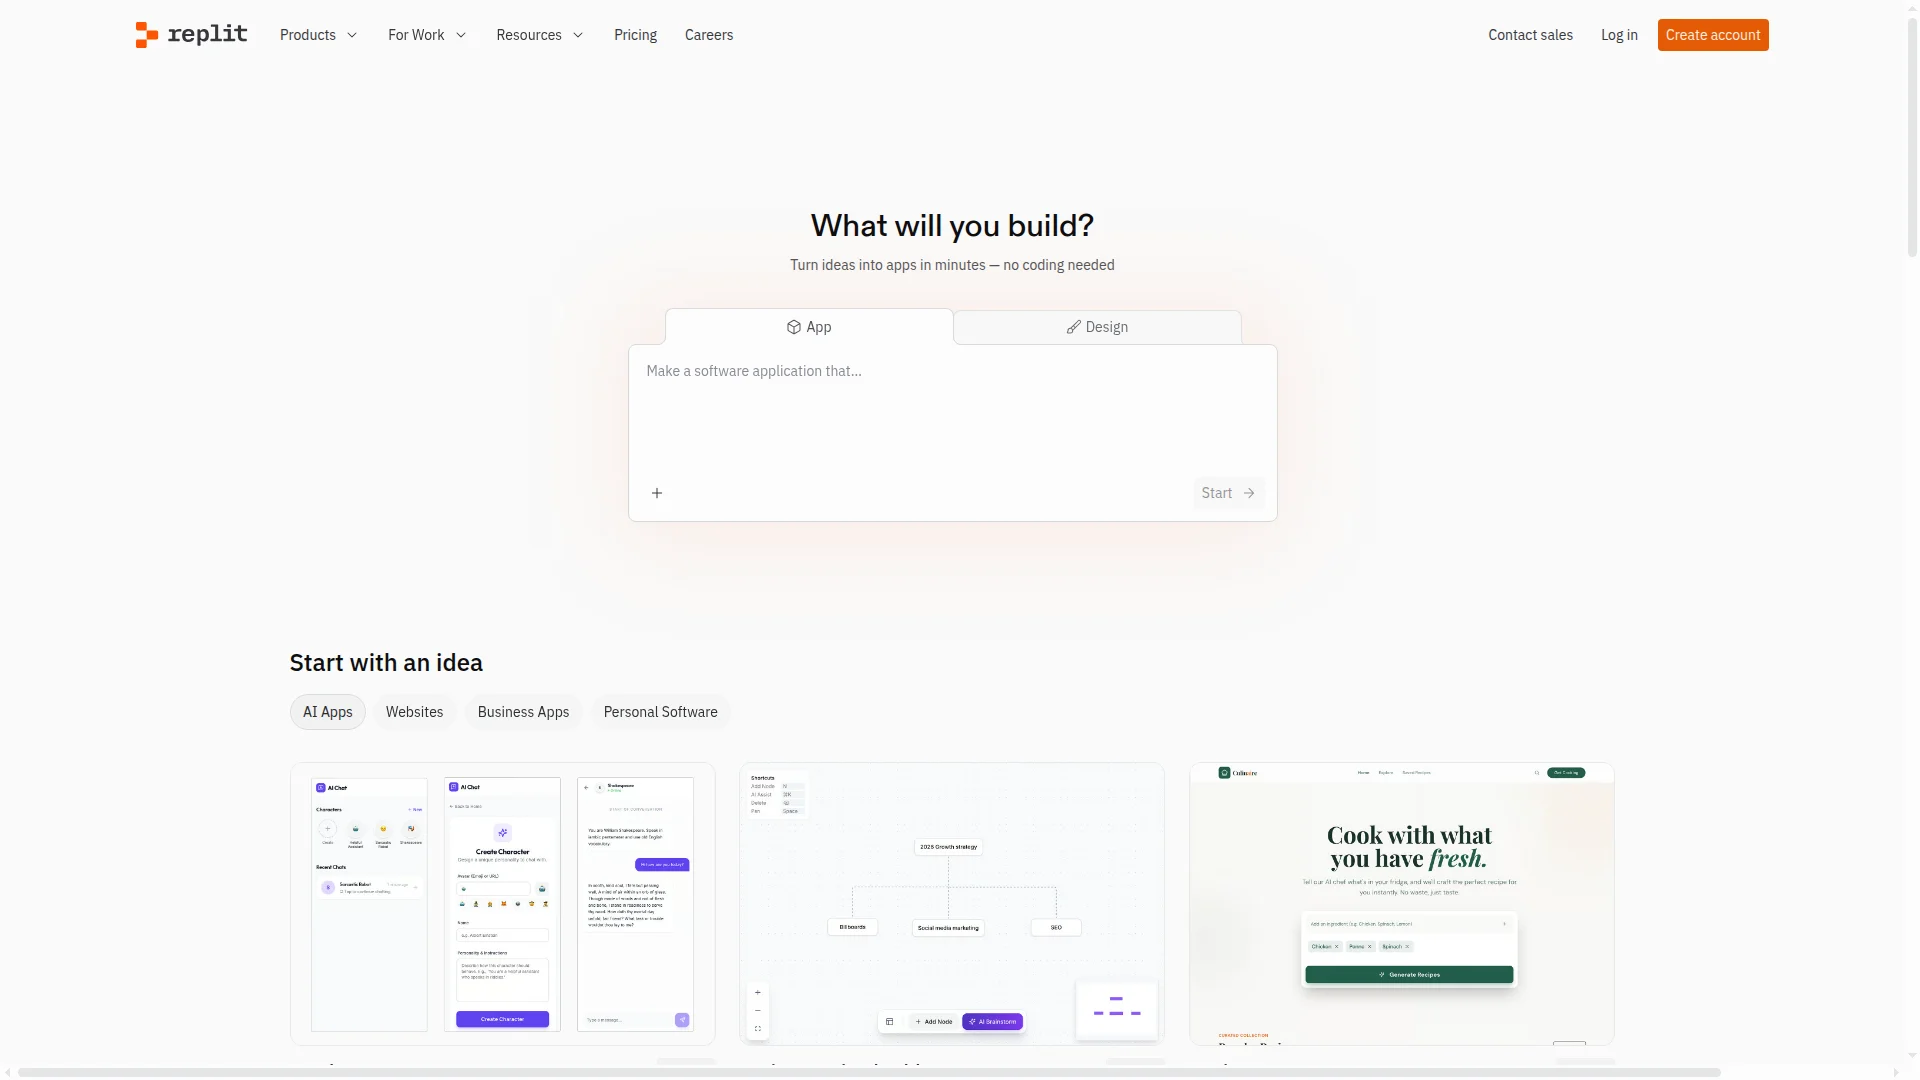Switch to the Websites category filter
This screenshot has height=1080, width=1920.
[x=414, y=711]
